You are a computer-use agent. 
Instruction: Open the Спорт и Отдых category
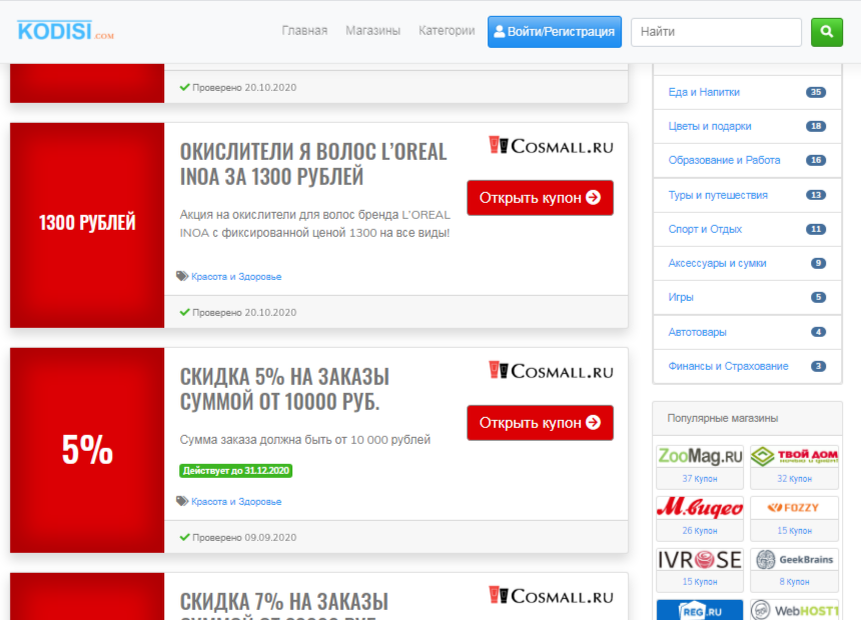click(x=705, y=229)
